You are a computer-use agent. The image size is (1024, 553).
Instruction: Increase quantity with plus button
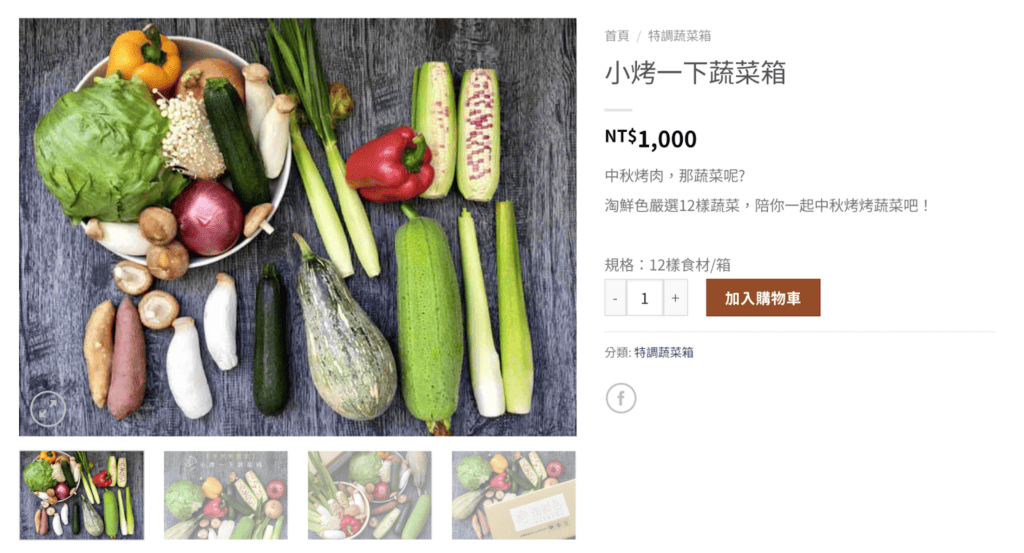675,298
